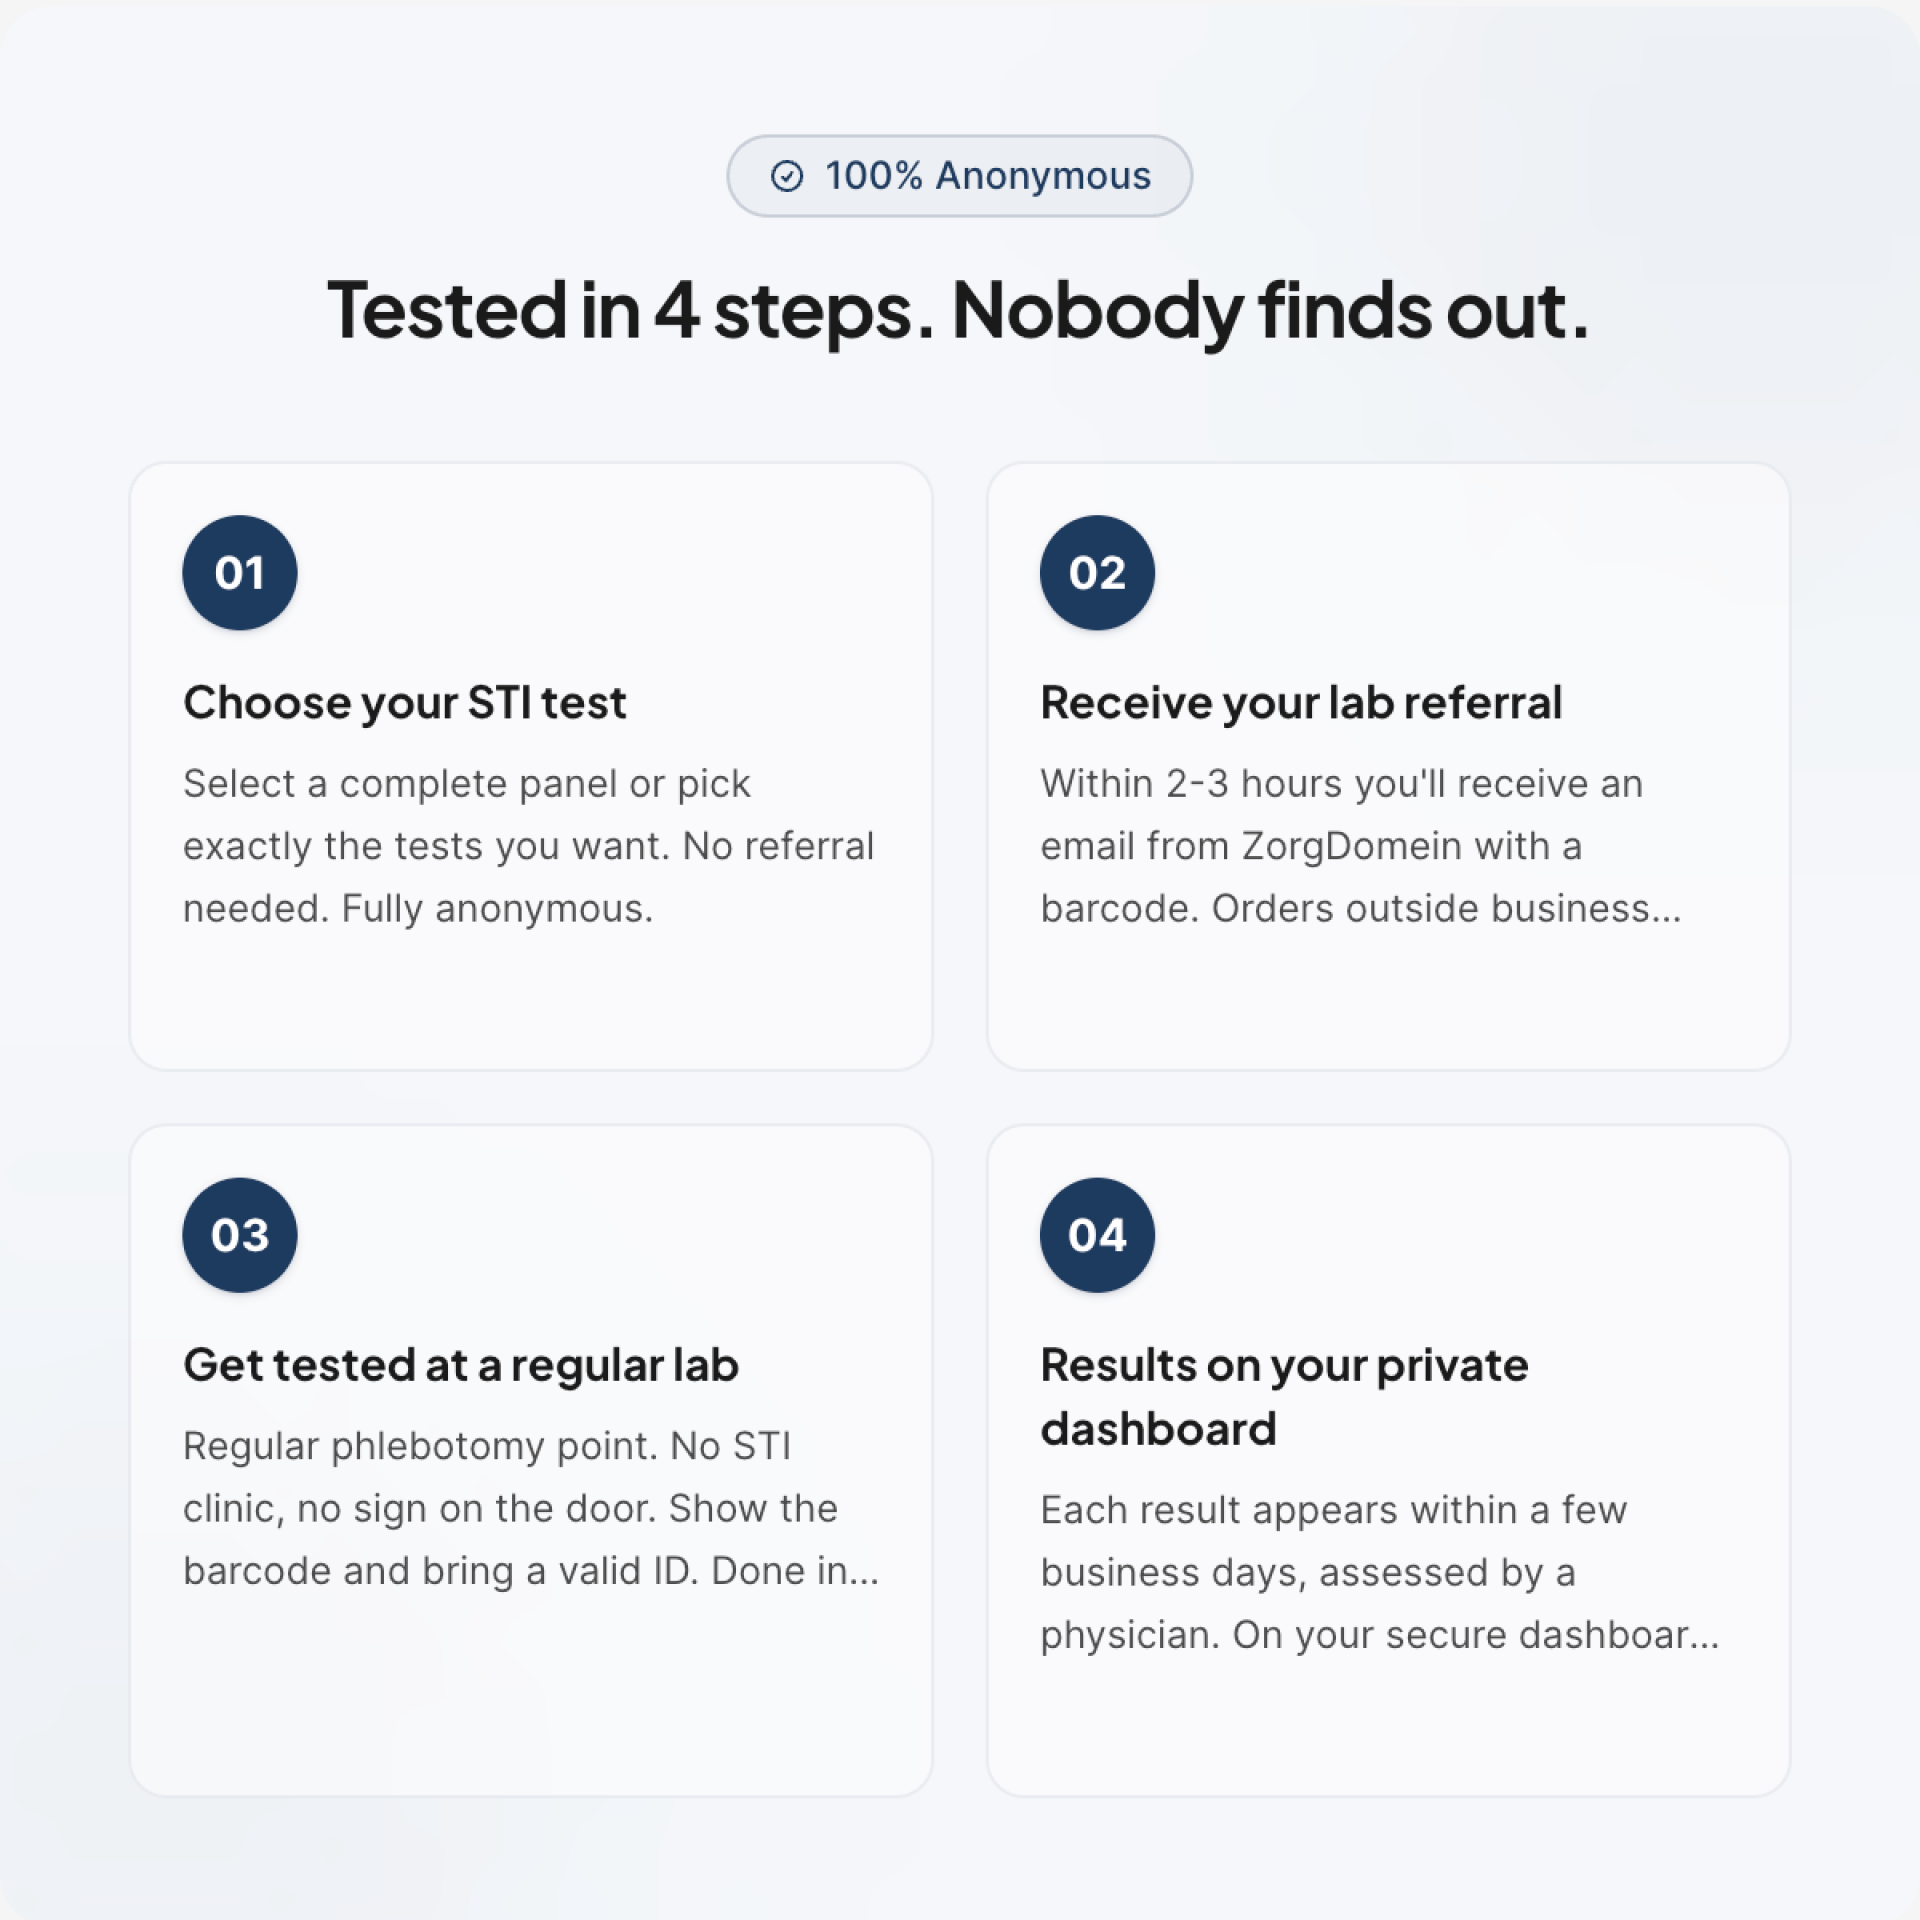Expand the truncated ellipsis after "Orders outside business"
Viewport: 1920px width, 1920px height.
[1667, 911]
